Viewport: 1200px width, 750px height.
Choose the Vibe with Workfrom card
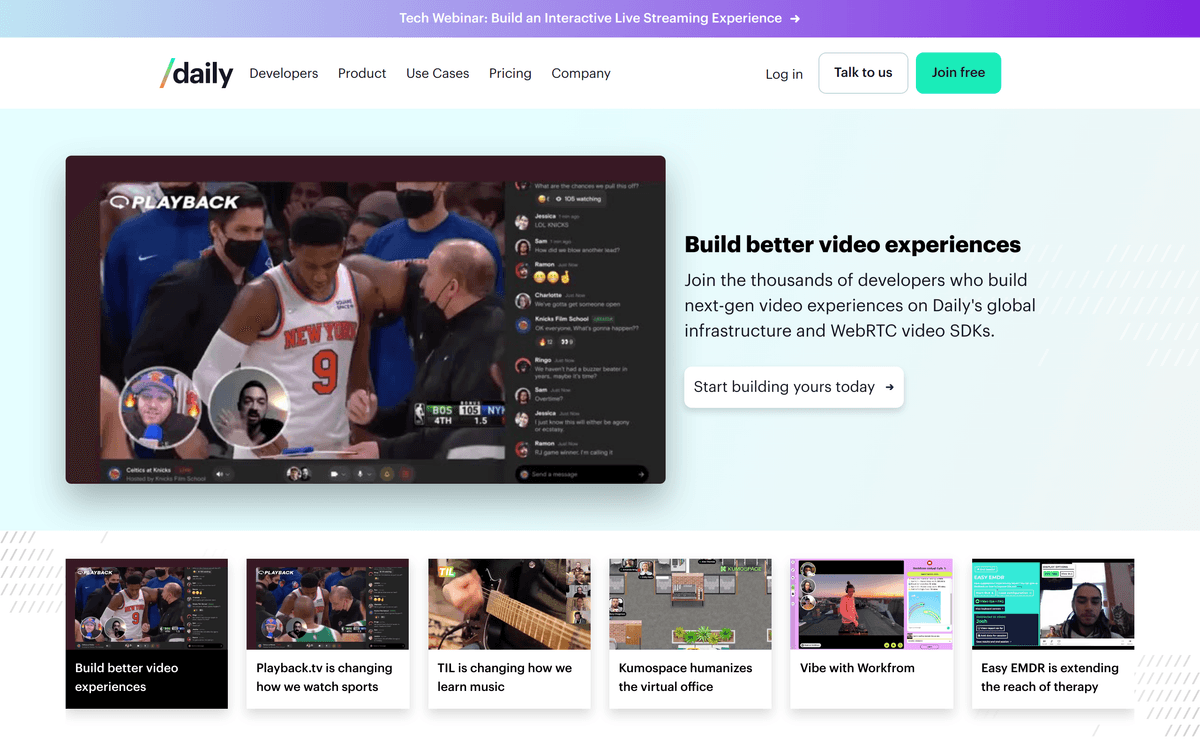[x=871, y=633]
